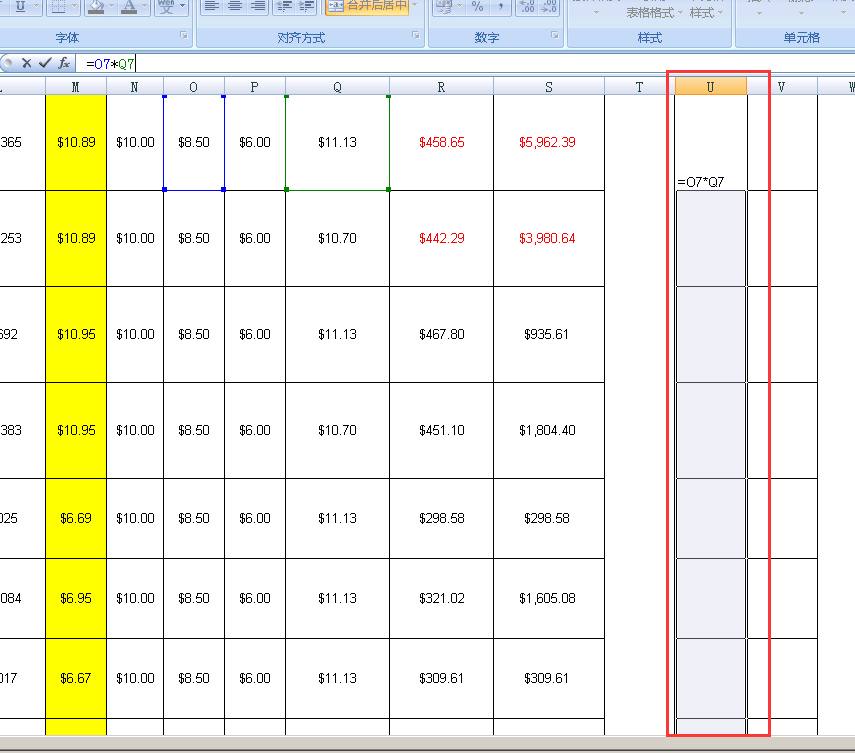Image resolution: width=855 pixels, height=753 pixels.
Task: Click the fill color bucket swatch
Action: click(x=96, y=6)
